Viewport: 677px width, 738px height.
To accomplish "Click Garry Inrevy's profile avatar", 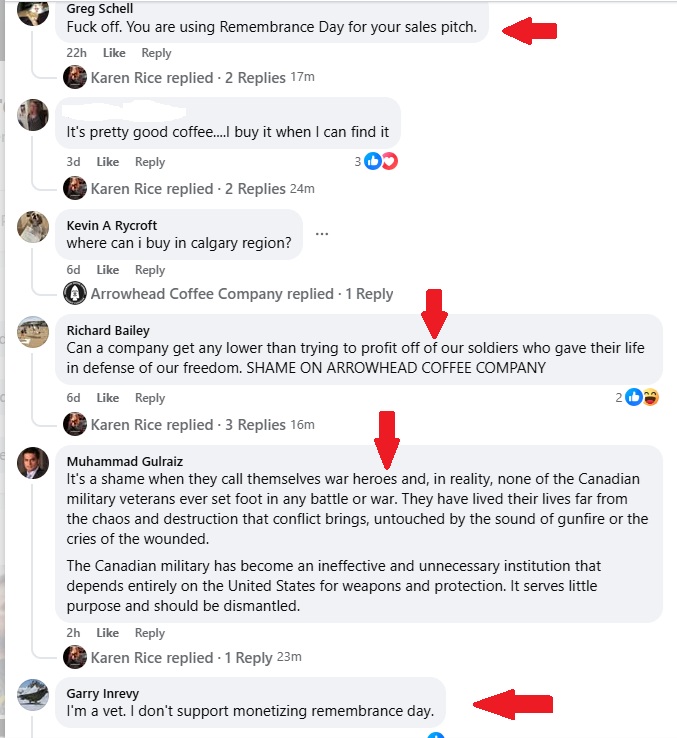I will coord(34,693).
